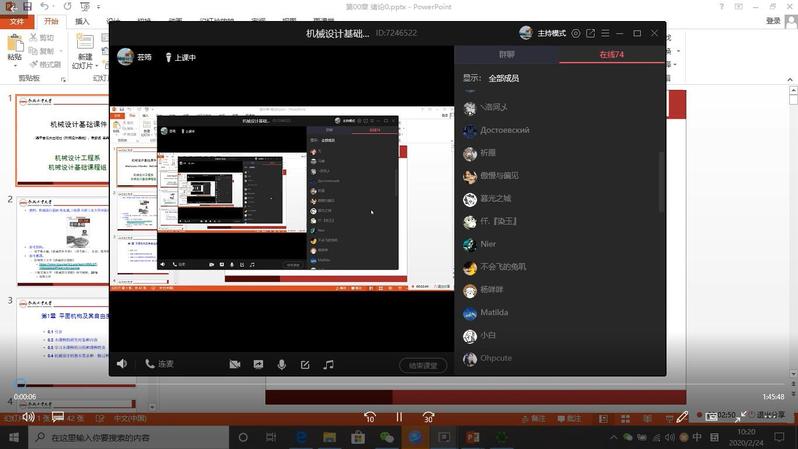Click the screen share picture icon
Screen dimensions: 798x449
point(258,365)
